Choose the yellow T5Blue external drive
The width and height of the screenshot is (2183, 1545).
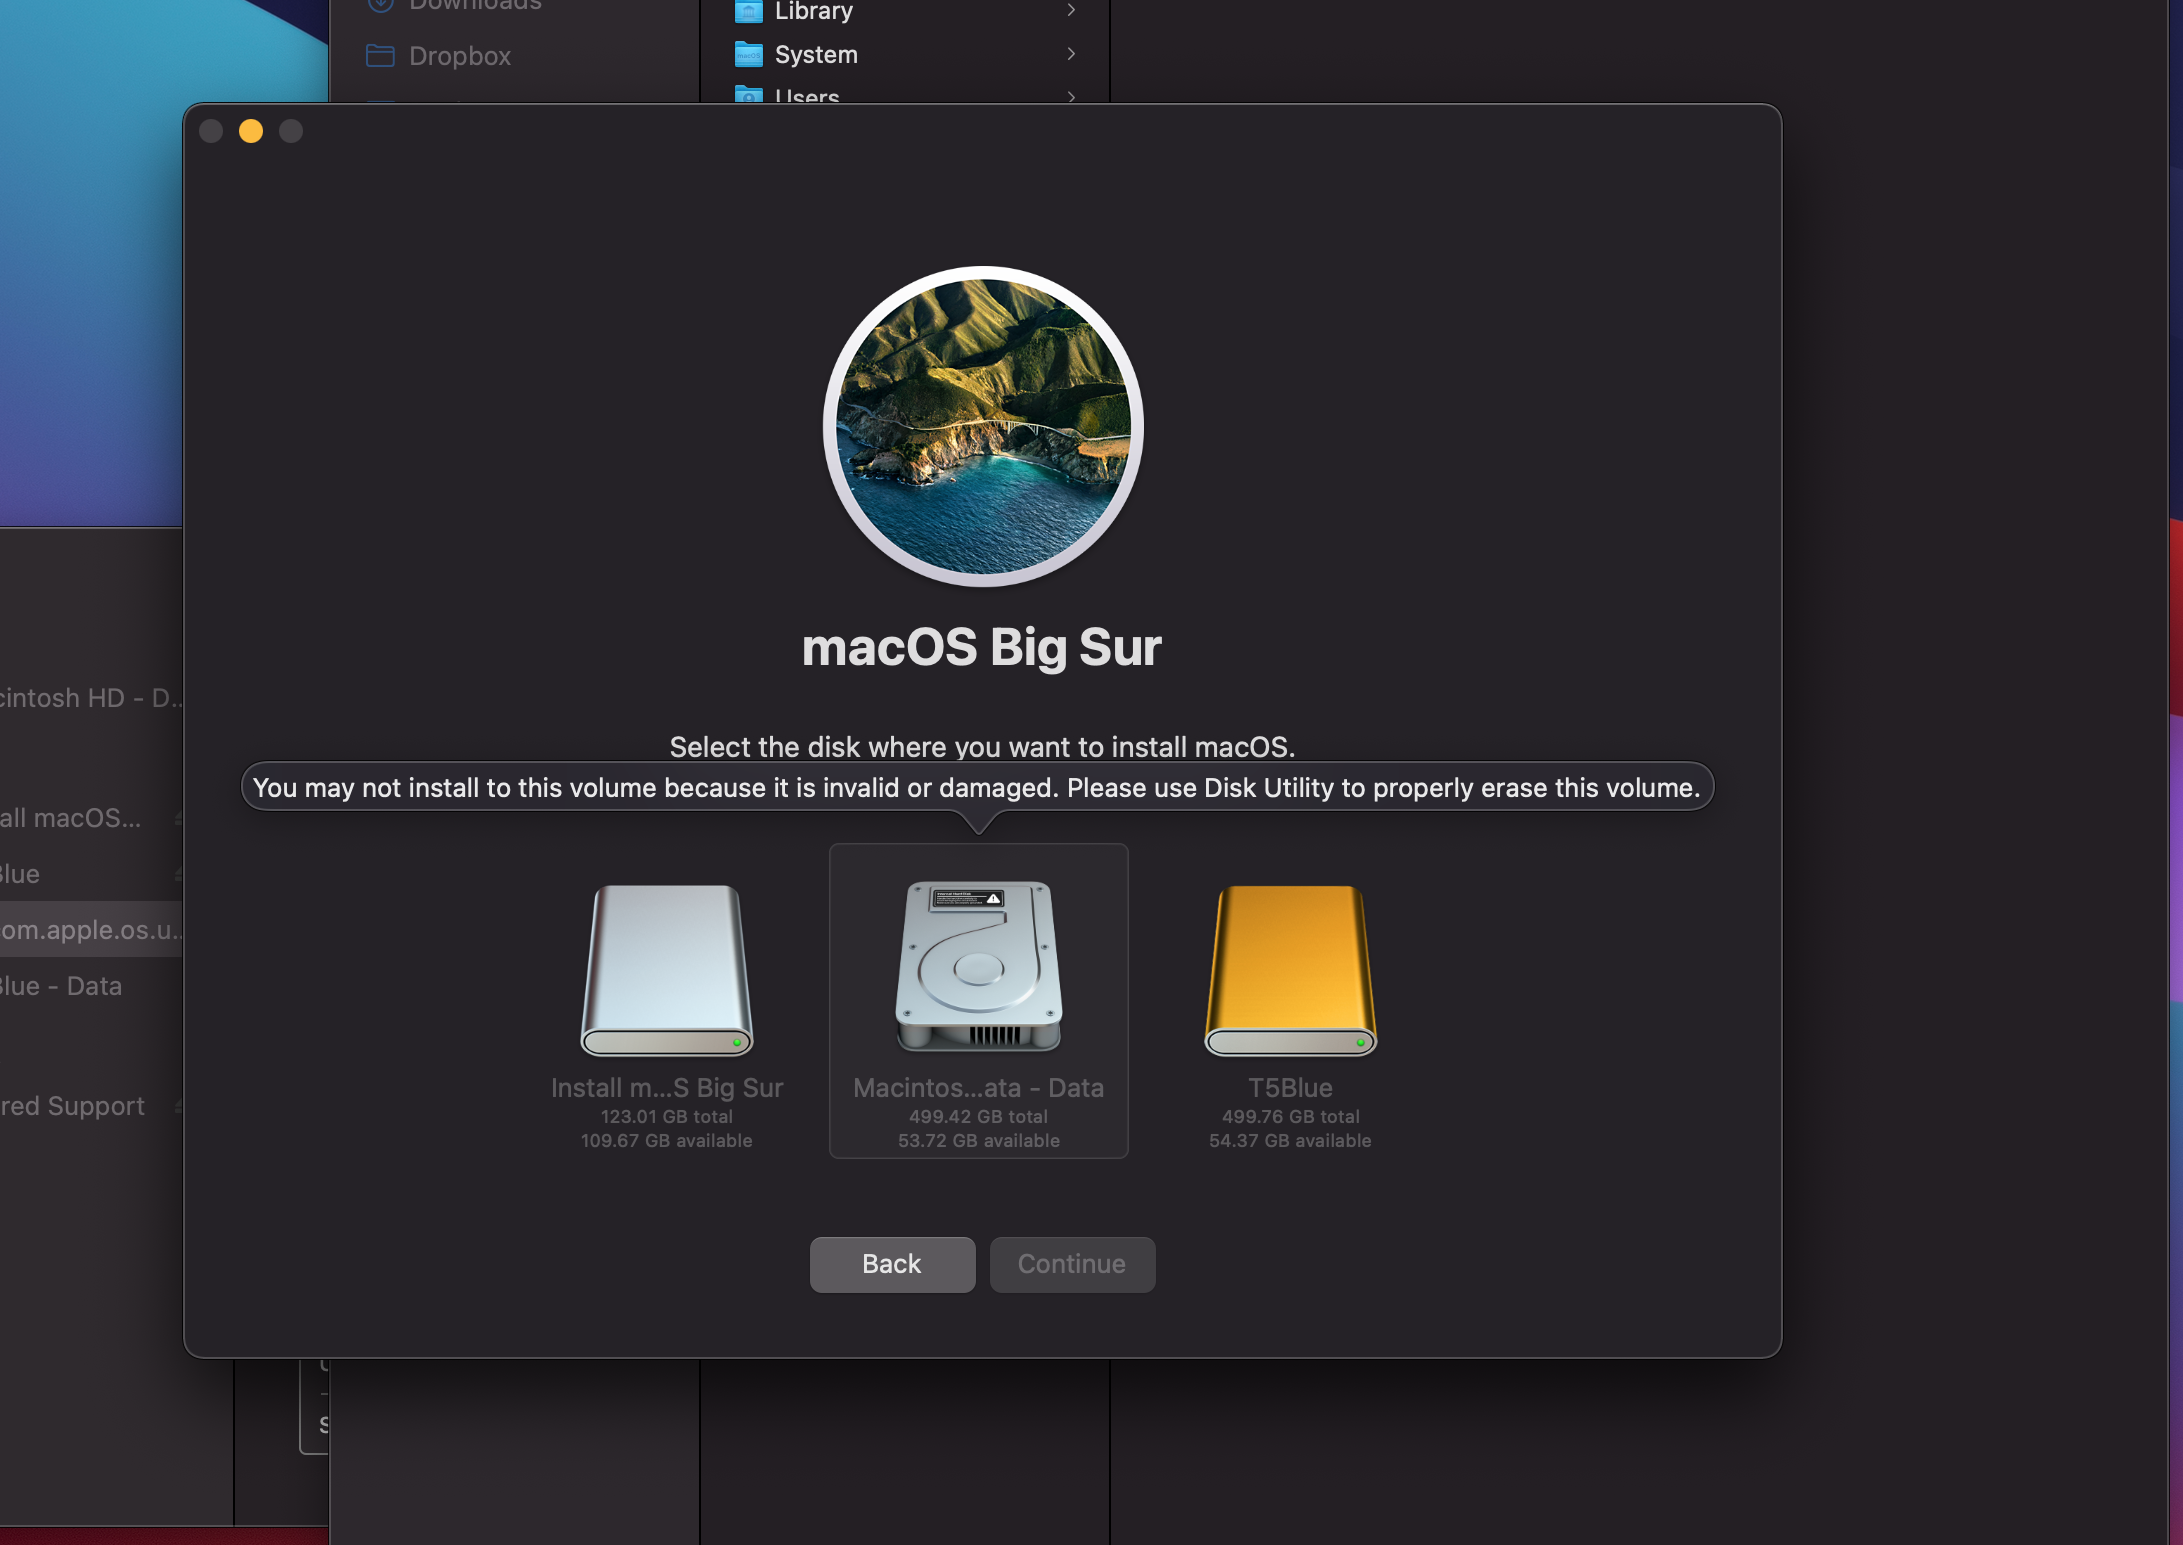pos(1290,969)
